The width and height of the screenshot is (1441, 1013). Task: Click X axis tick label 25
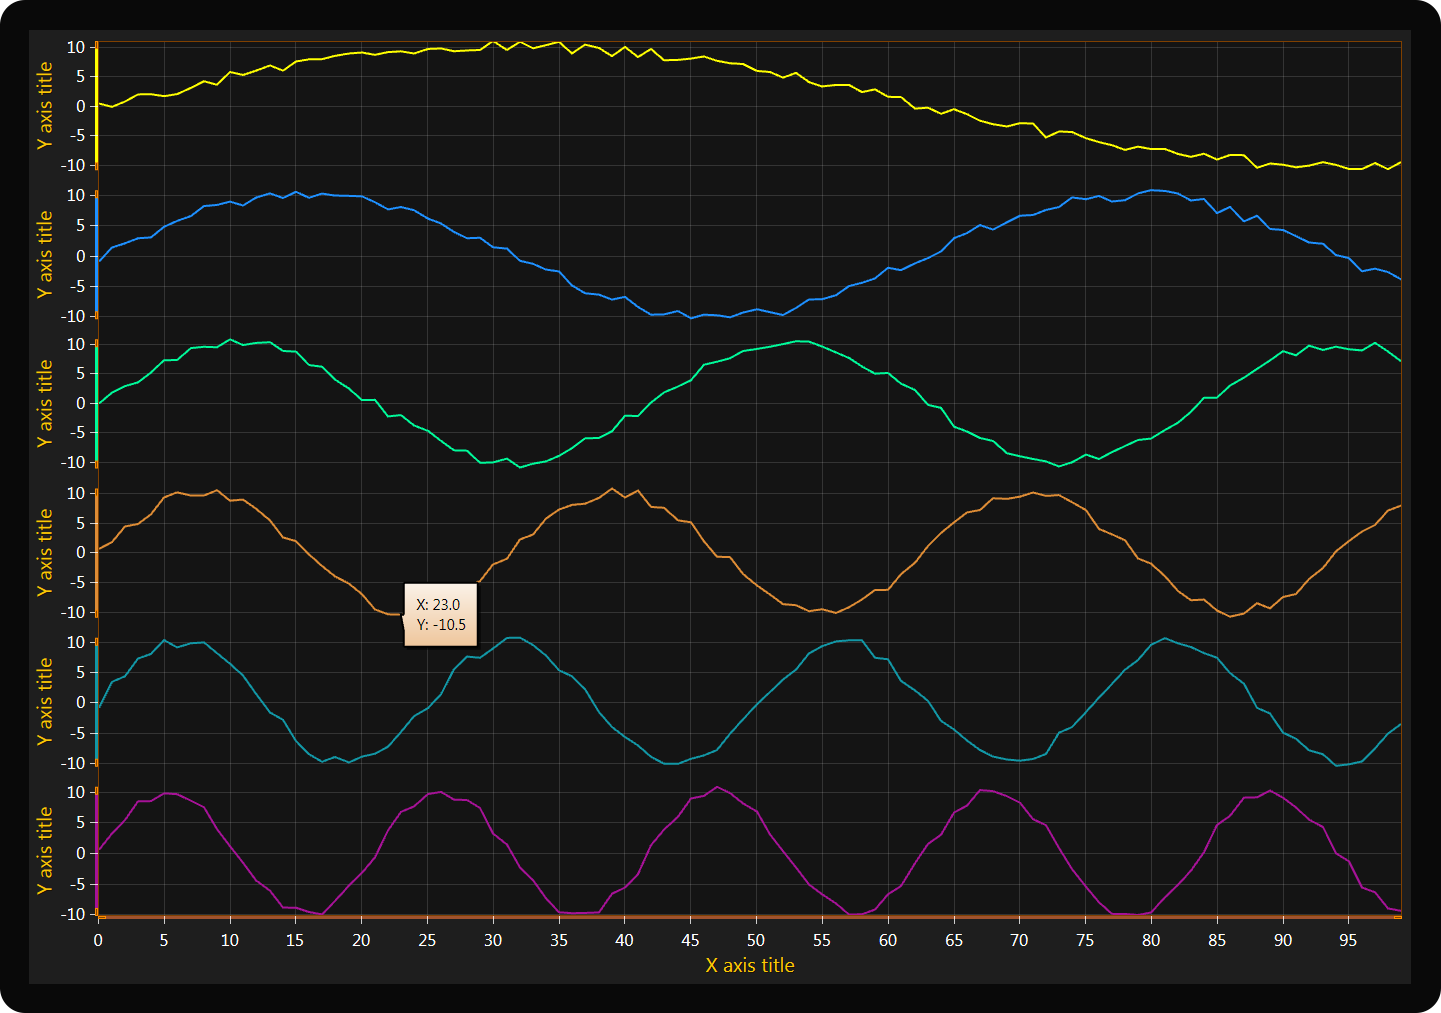[x=427, y=940]
